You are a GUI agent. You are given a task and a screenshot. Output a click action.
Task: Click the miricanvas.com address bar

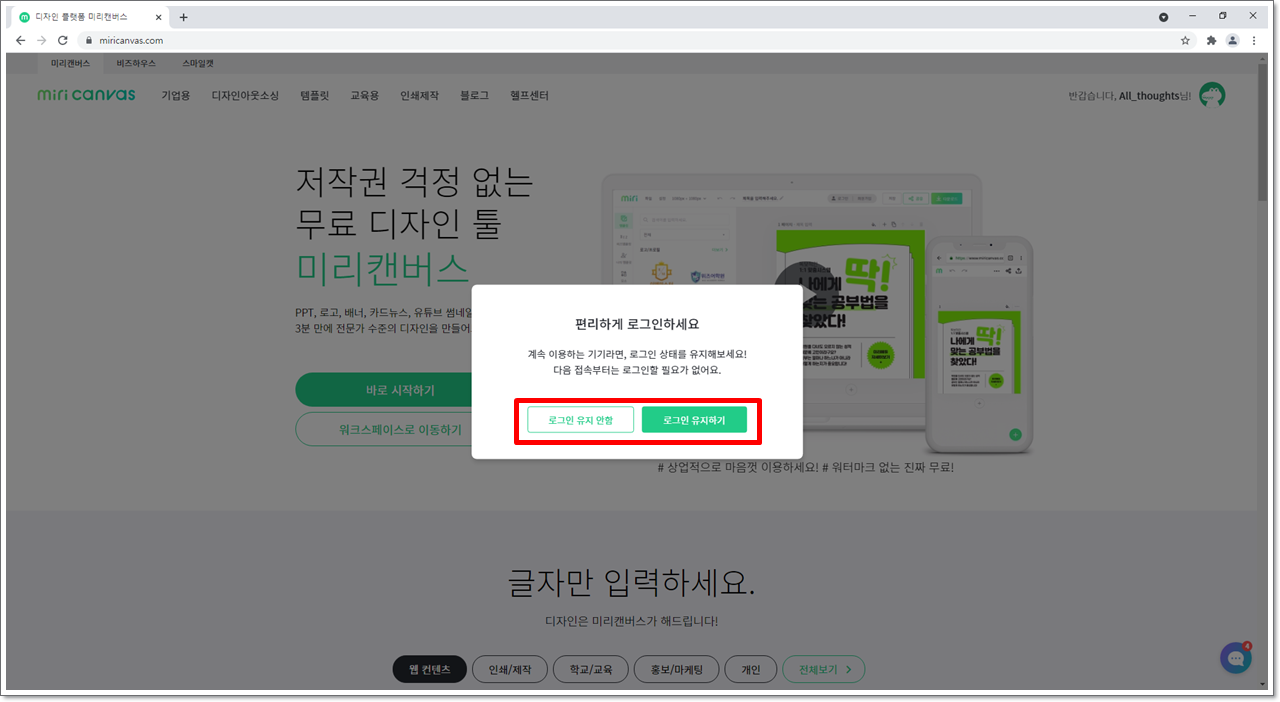[630, 40]
